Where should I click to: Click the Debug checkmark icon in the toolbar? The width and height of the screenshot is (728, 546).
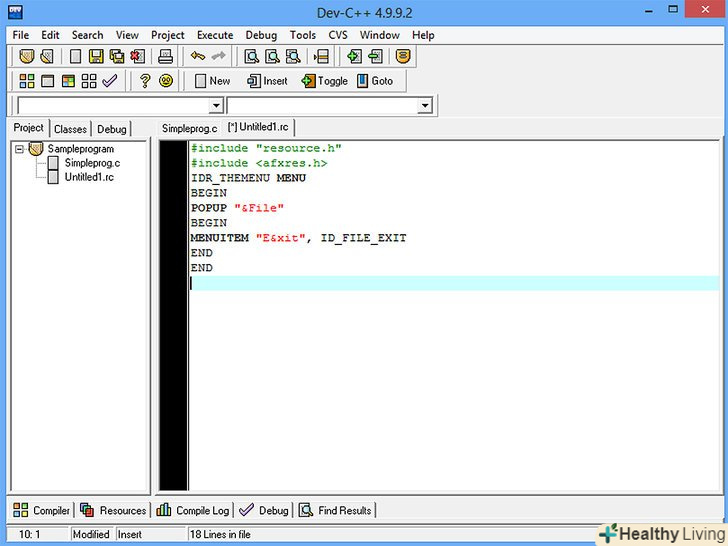click(110, 81)
